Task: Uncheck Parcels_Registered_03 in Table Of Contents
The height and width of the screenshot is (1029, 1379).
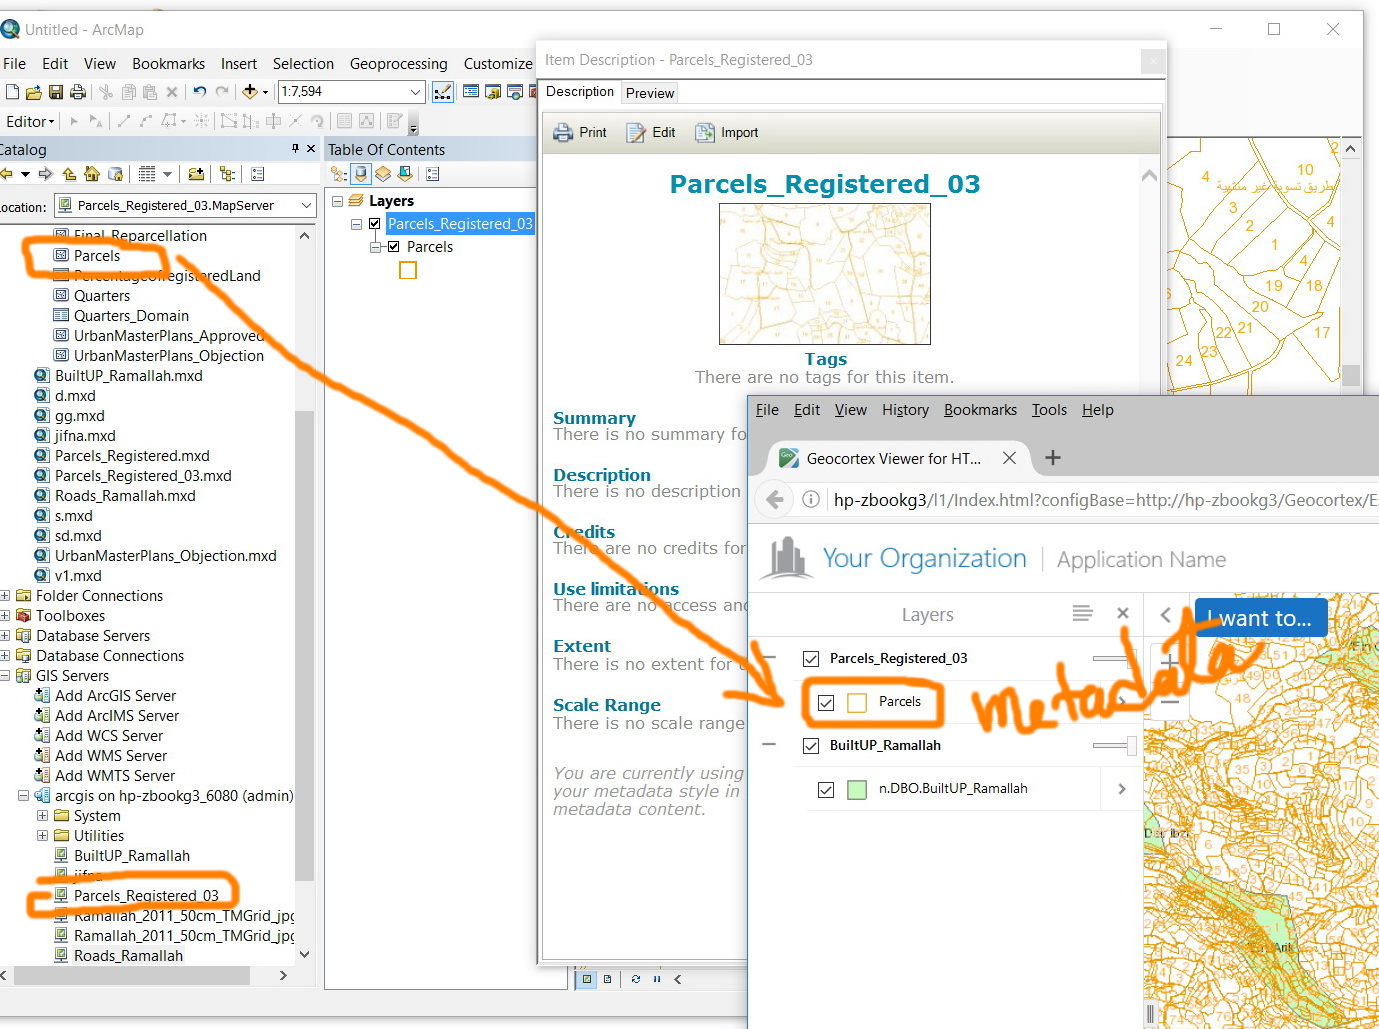Action: click(x=375, y=224)
